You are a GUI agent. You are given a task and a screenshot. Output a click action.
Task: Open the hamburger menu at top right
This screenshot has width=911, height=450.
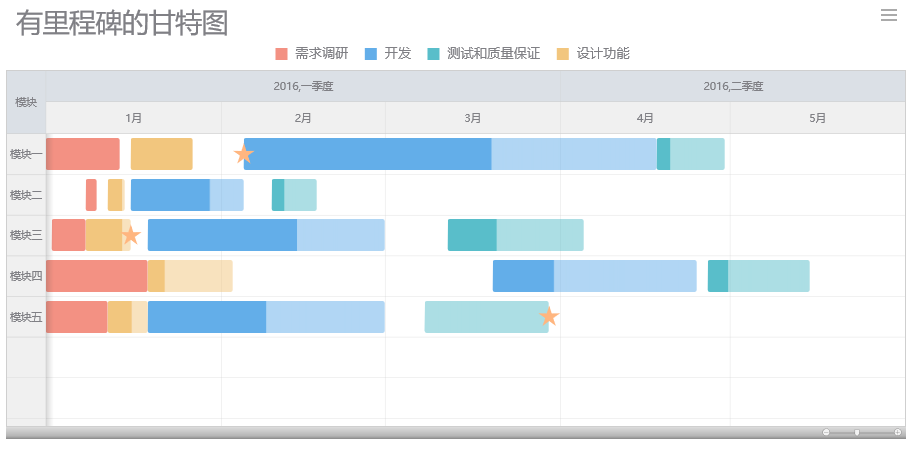point(888,15)
